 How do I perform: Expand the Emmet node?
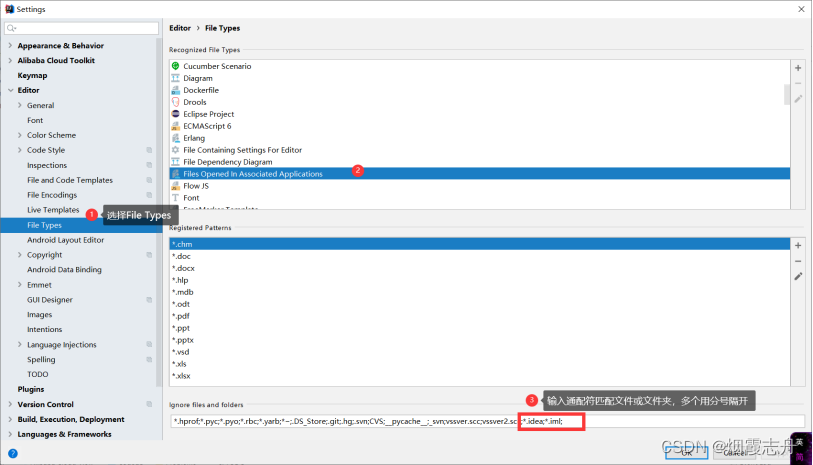(x=20, y=285)
